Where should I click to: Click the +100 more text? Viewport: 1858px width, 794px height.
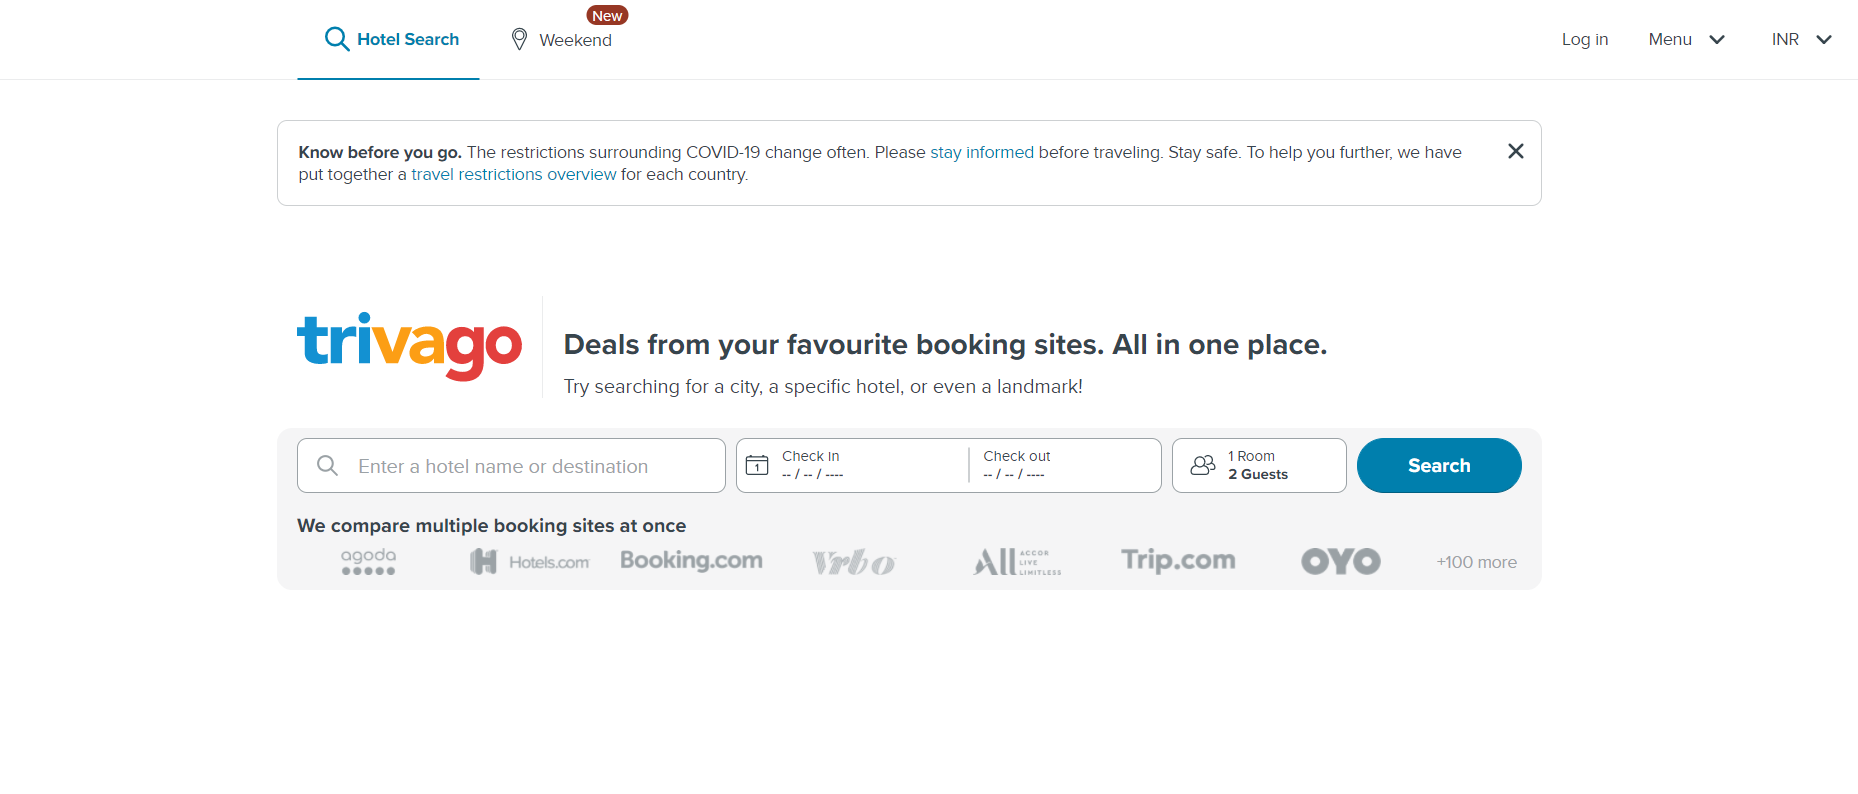tap(1477, 562)
